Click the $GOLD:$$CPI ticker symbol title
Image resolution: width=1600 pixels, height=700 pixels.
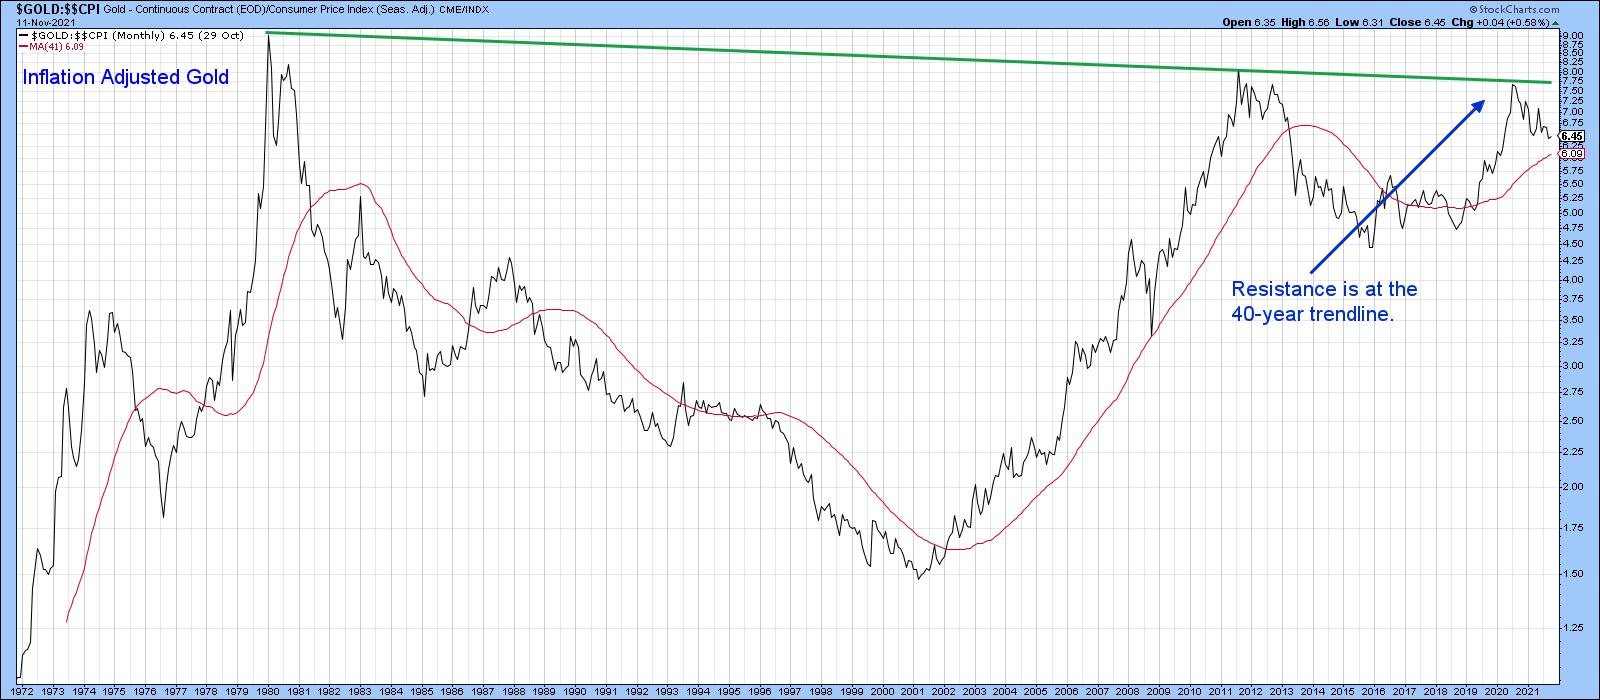[x=38, y=8]
